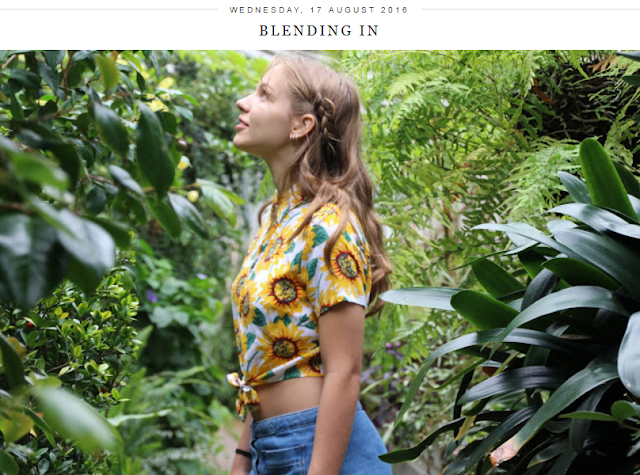The image size is (640, 475).
Task: Open the blog post main photo
Action: click(x=320, y=262)
